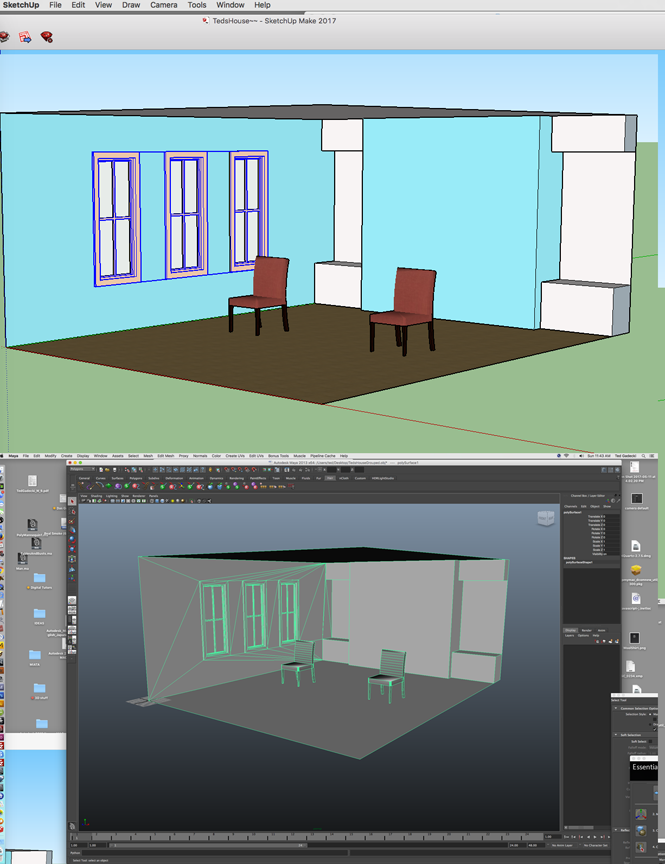This screenshot has width=665, height=864.
Task: Open the Polygons shelf tab in Maya
Action: (135, 478)
